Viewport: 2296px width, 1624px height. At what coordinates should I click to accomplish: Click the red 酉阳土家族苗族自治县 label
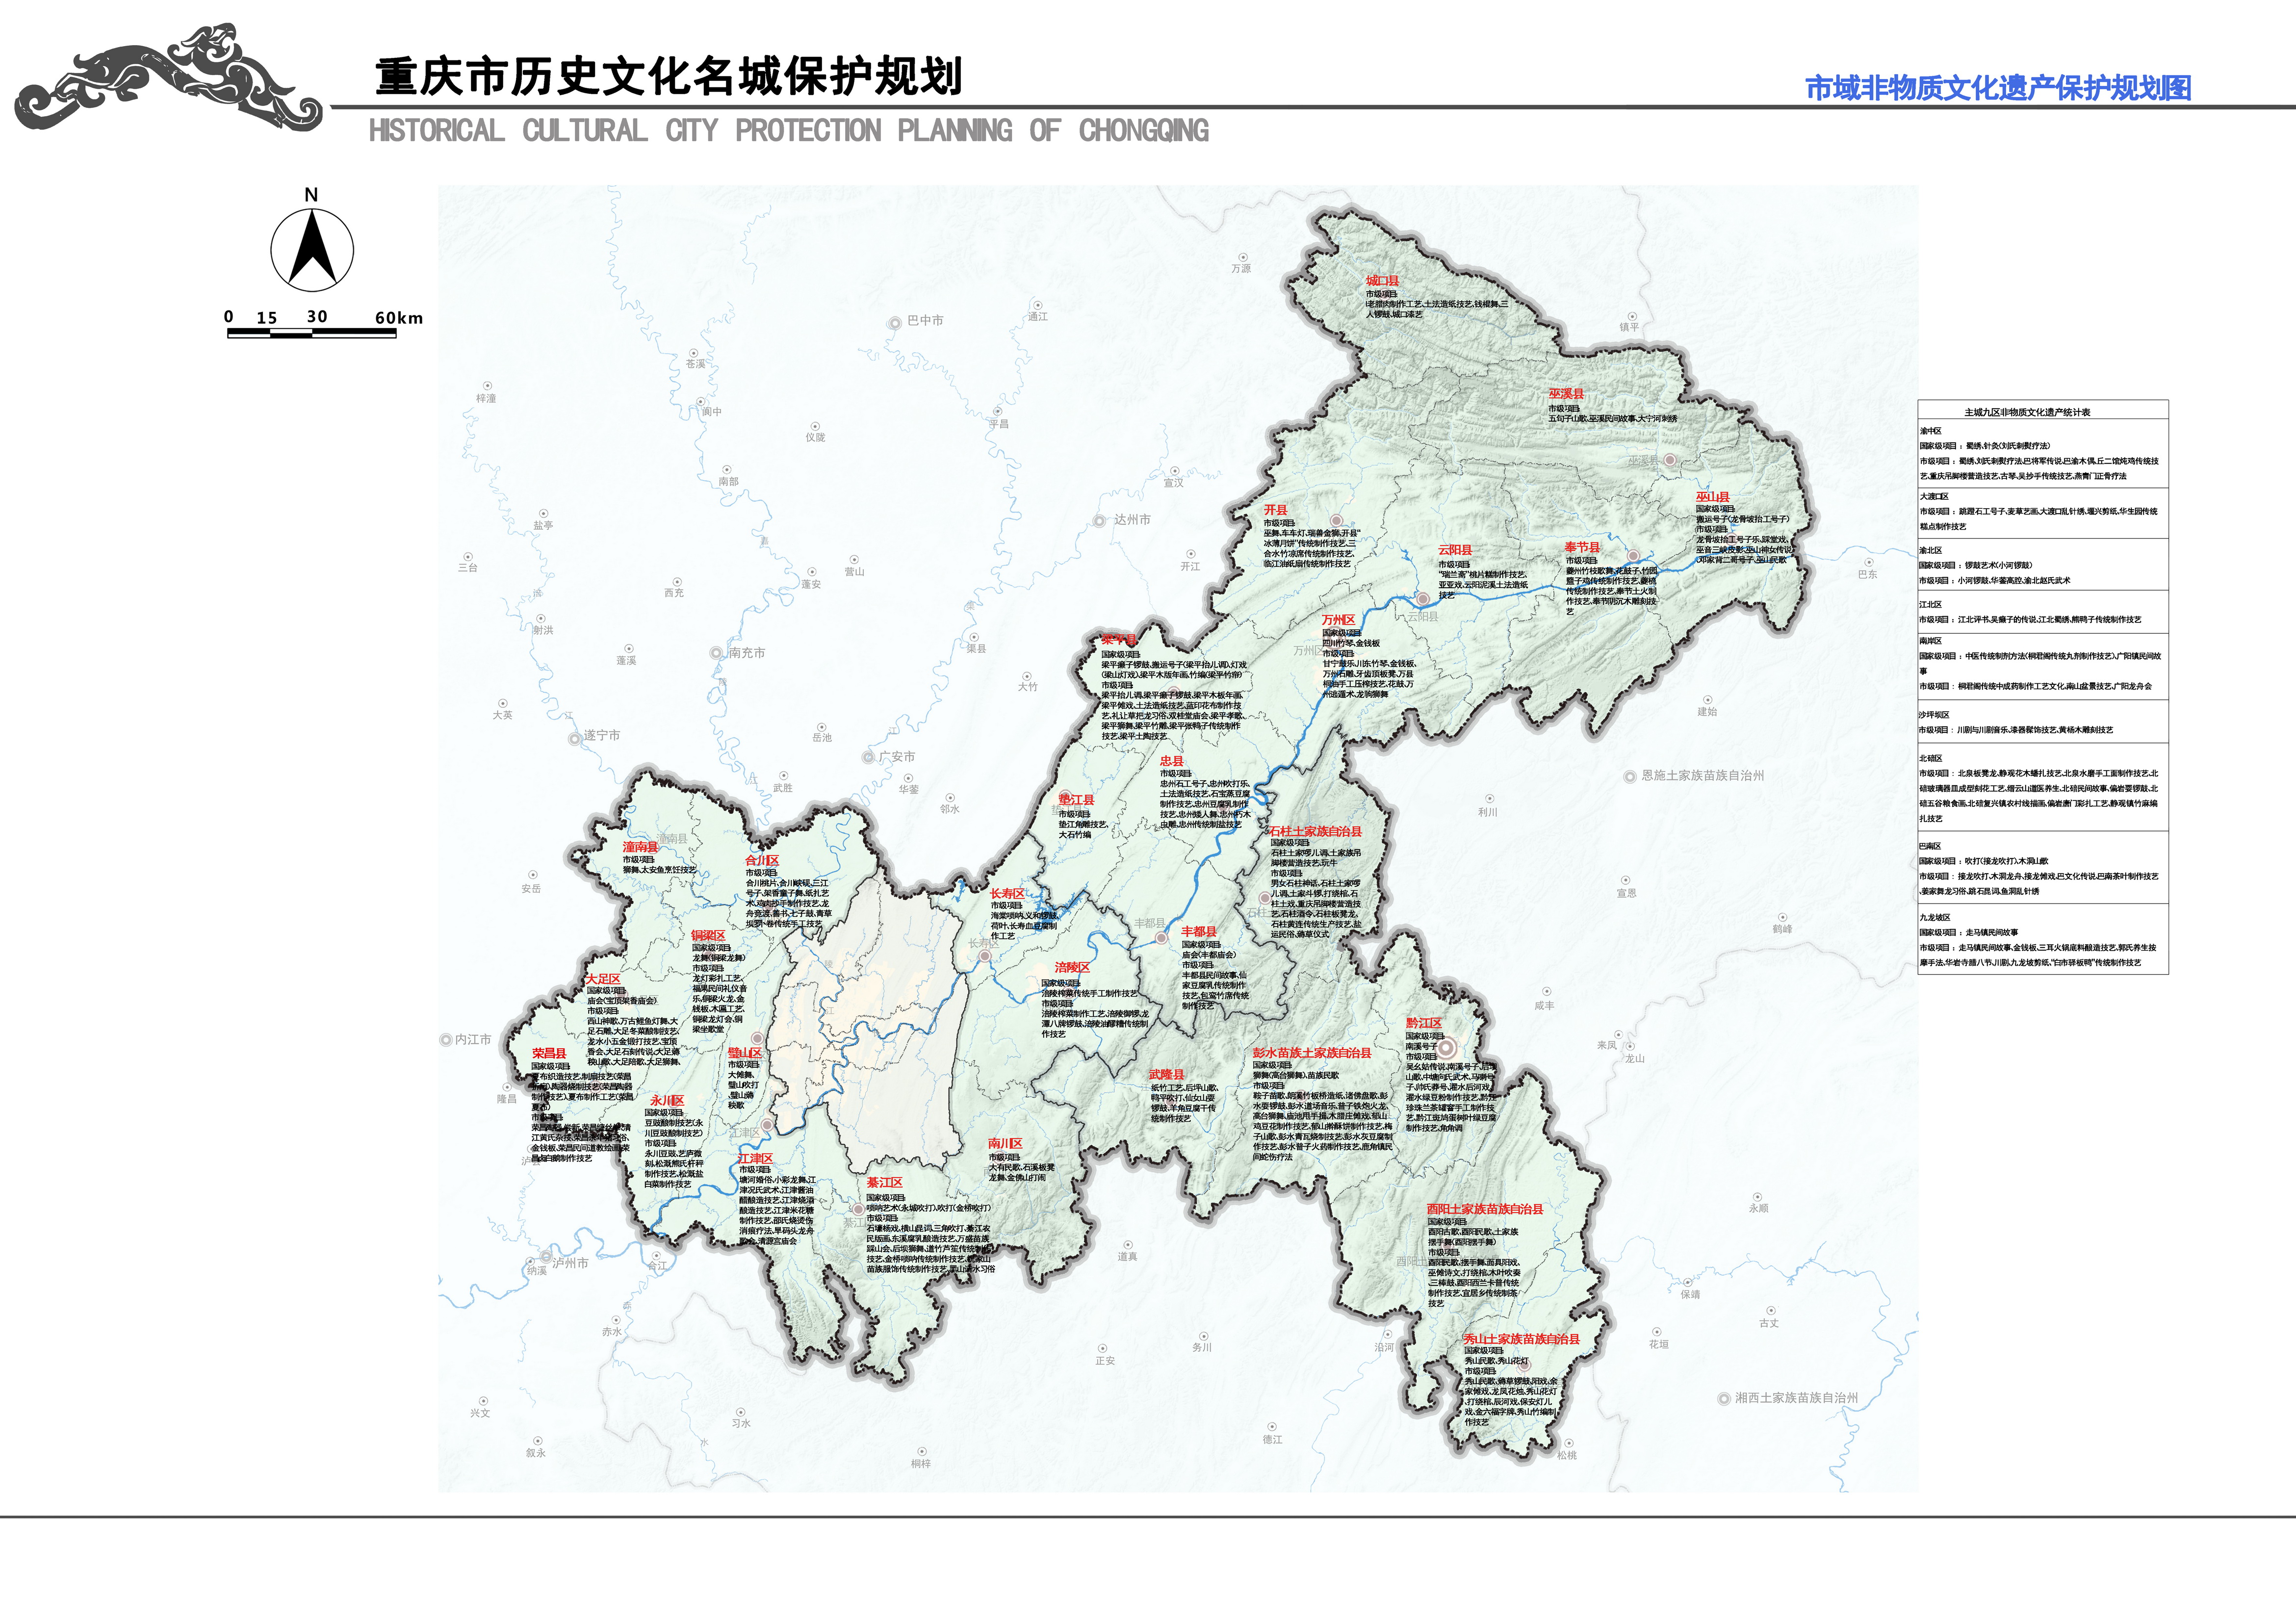pos(1484,1209)
